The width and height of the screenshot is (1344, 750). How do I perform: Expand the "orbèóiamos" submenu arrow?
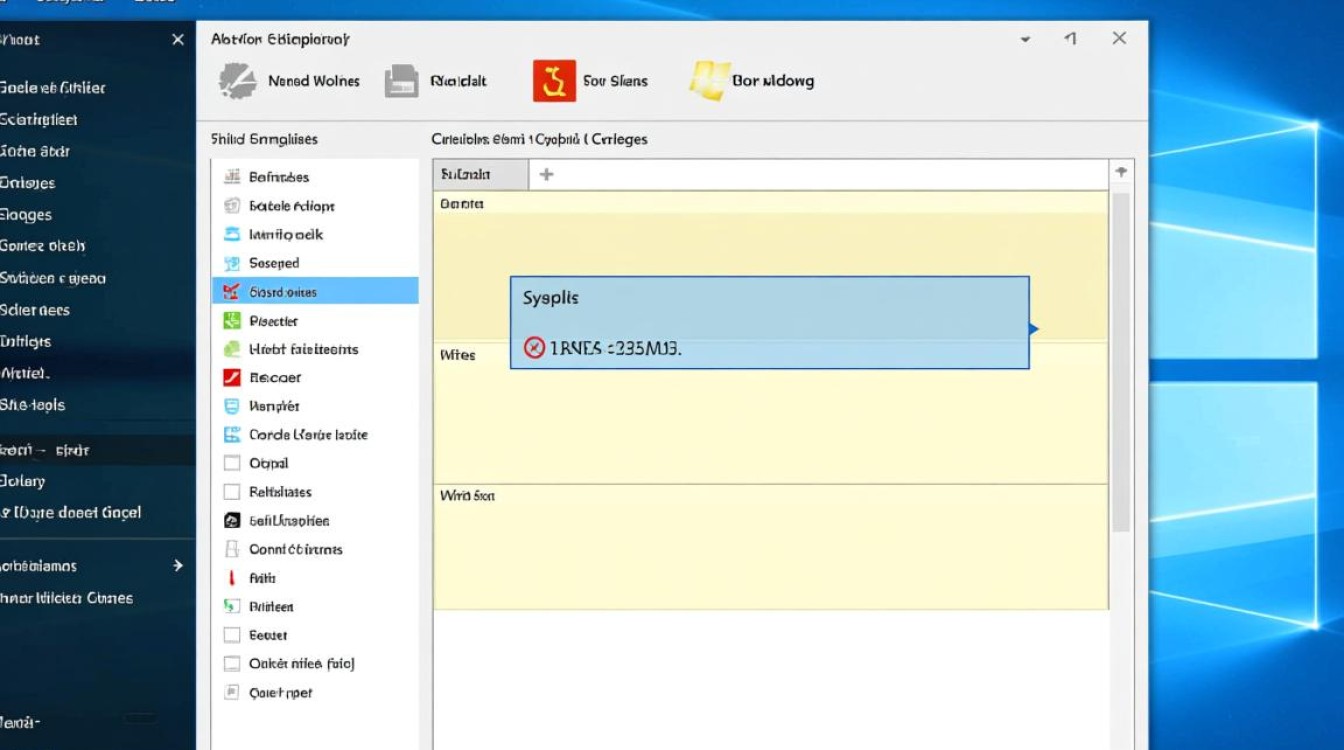(178, 566)
